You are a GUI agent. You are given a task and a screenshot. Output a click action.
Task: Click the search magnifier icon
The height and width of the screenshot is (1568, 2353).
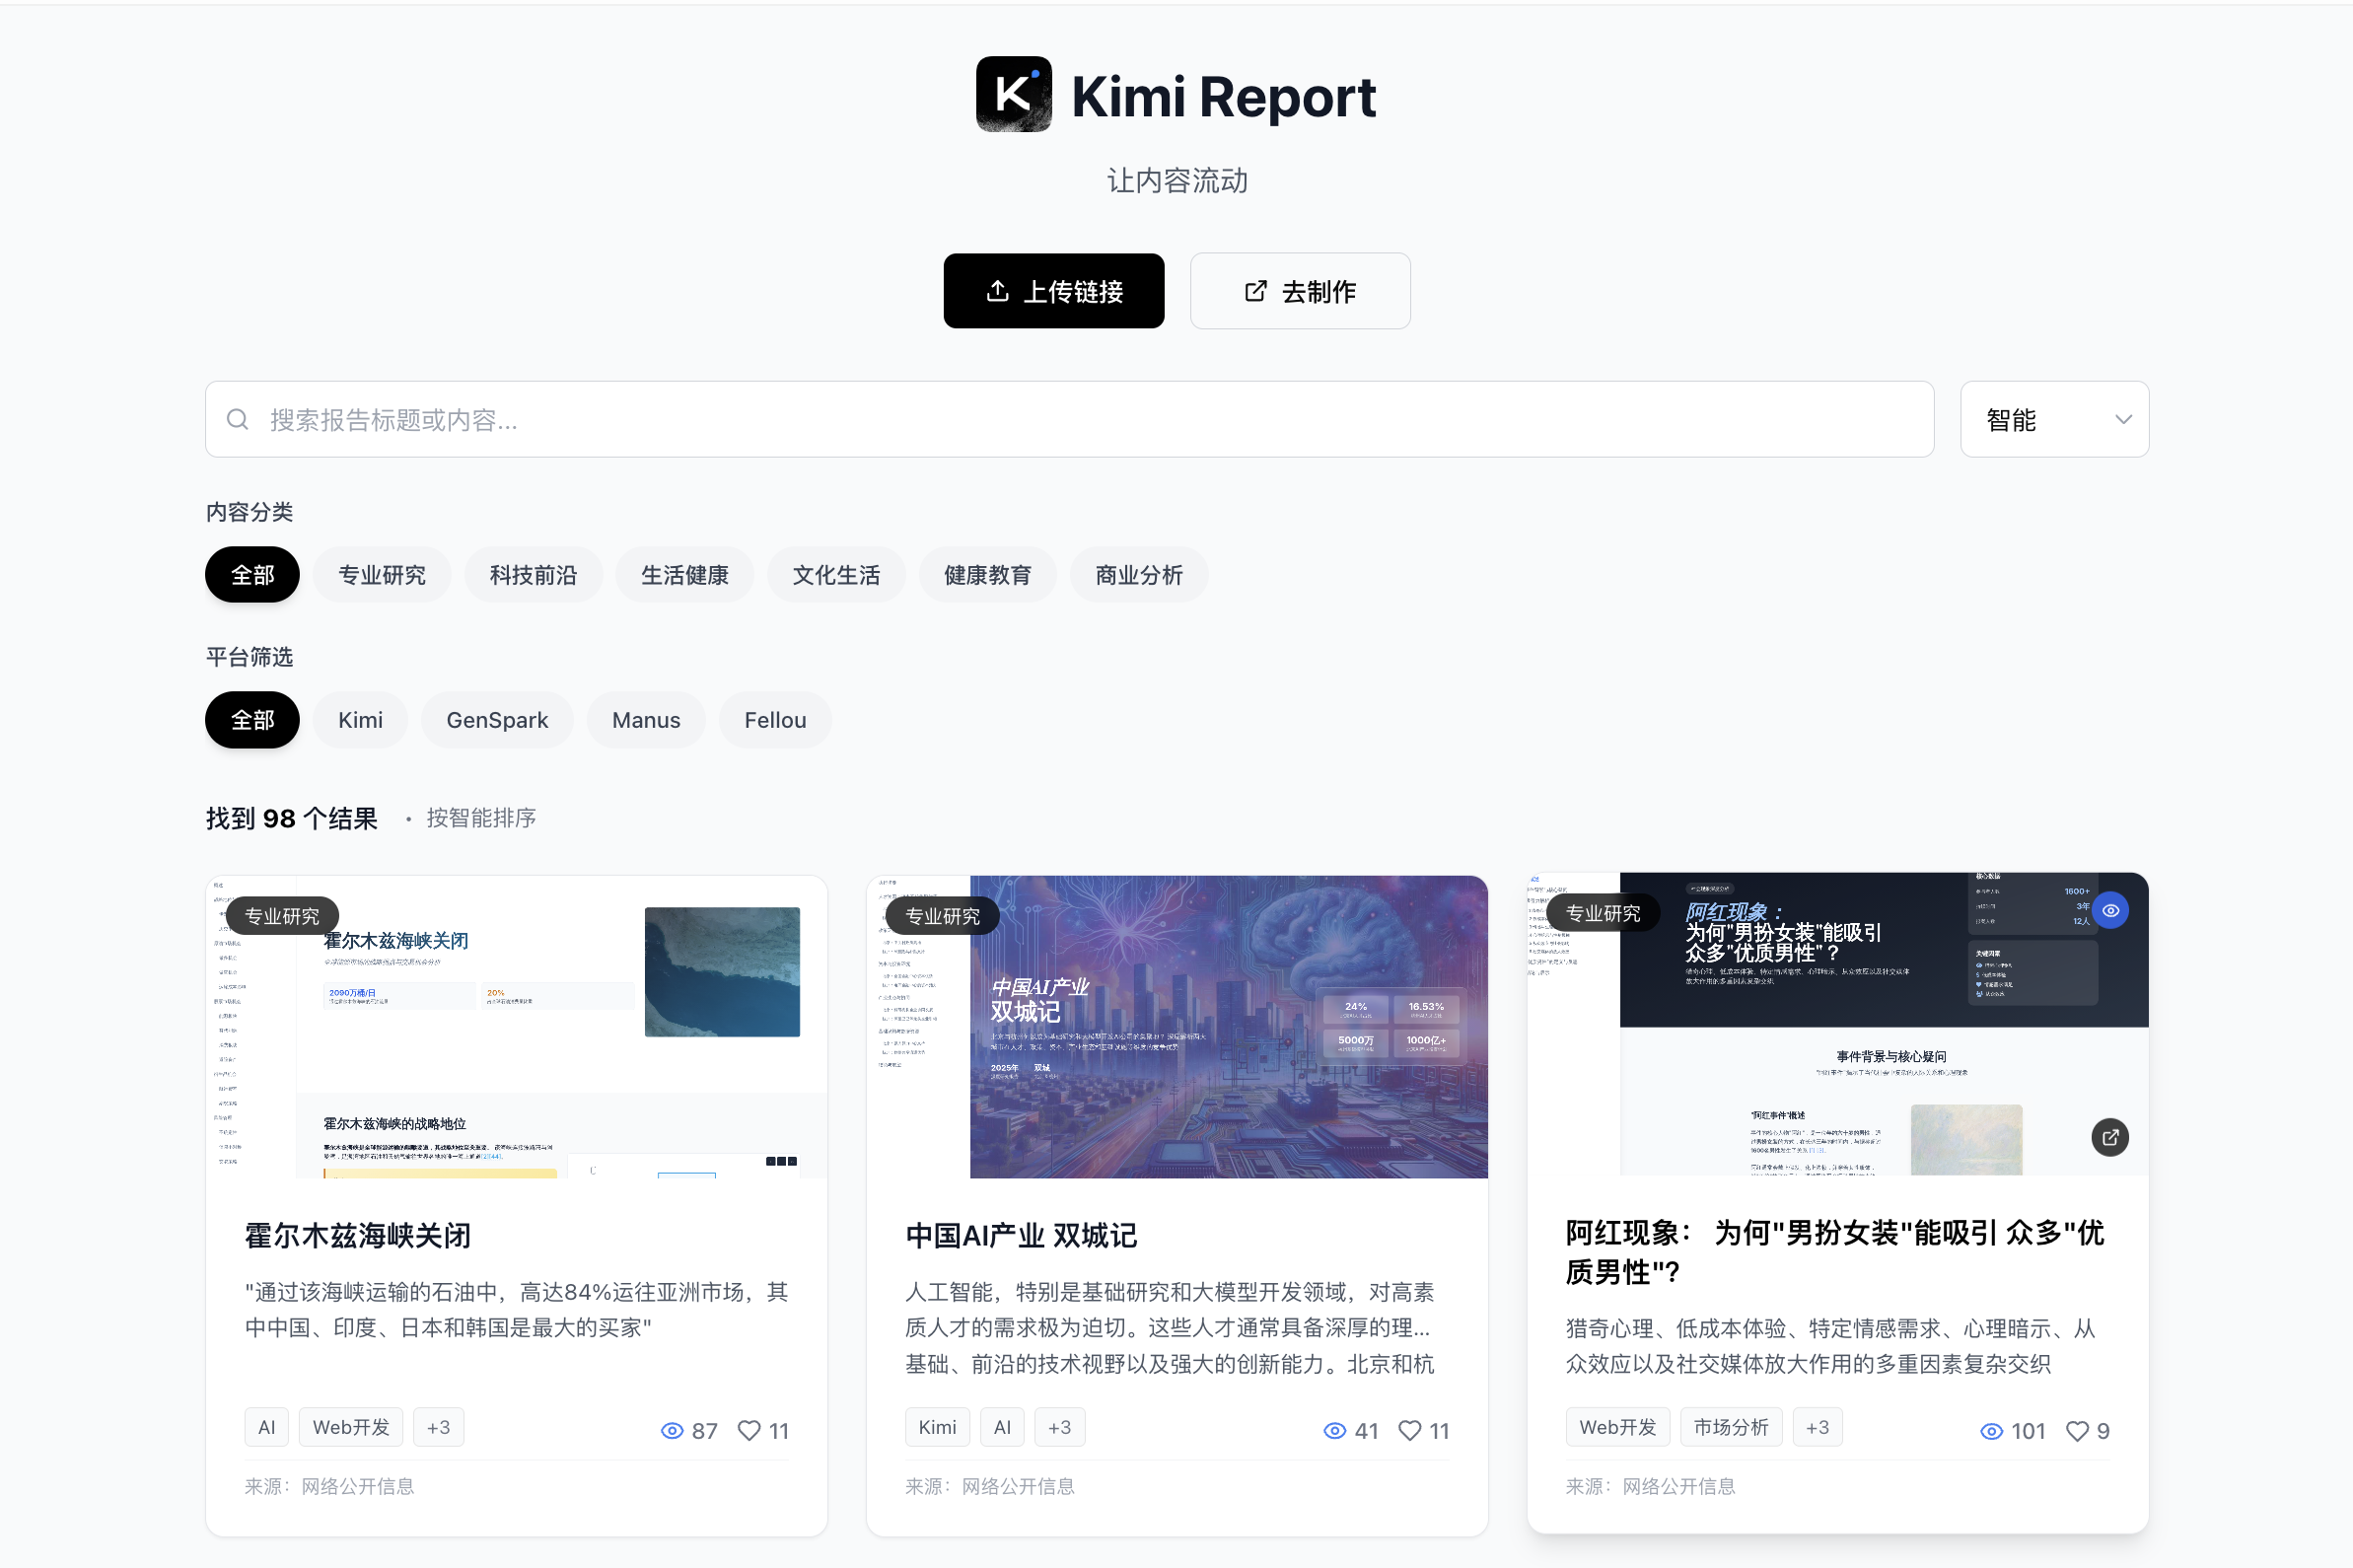[x=237, y=419]
